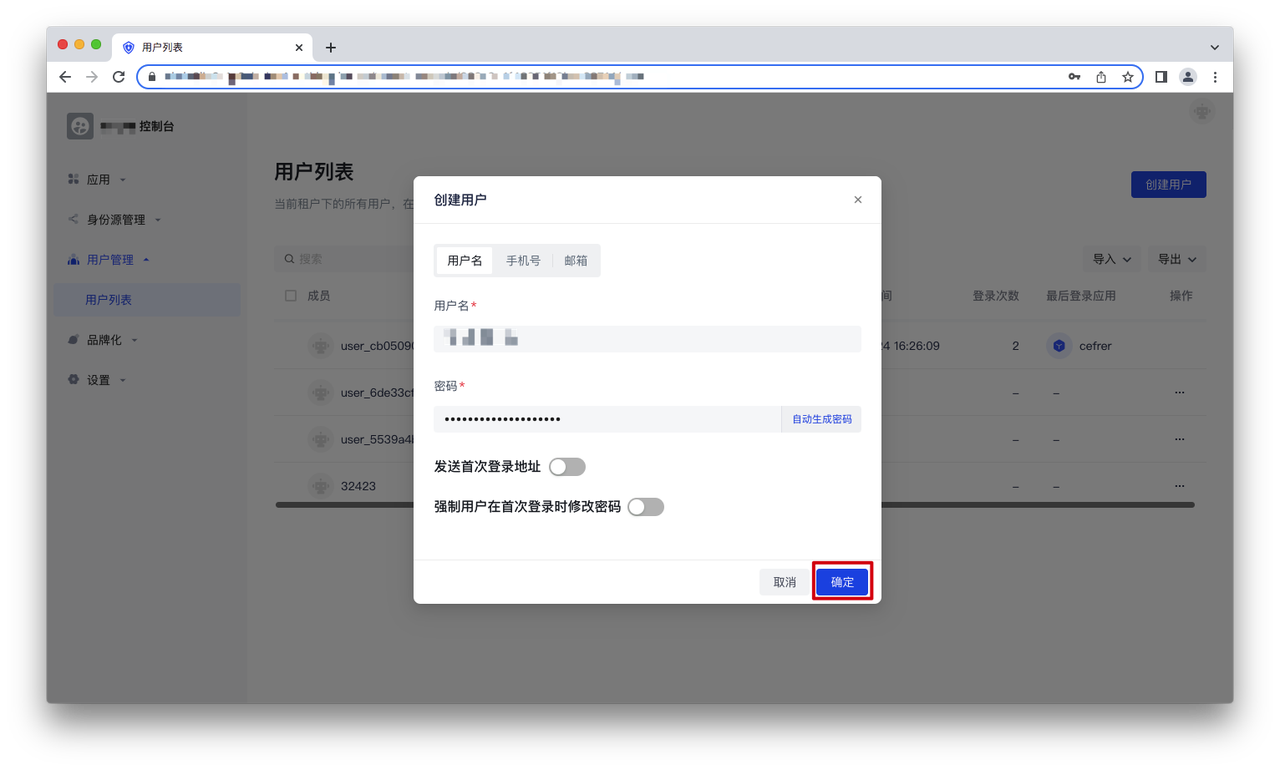Switch to the 手机号 tab
This screenshot has height=770, width=1280.
point(523,261)
